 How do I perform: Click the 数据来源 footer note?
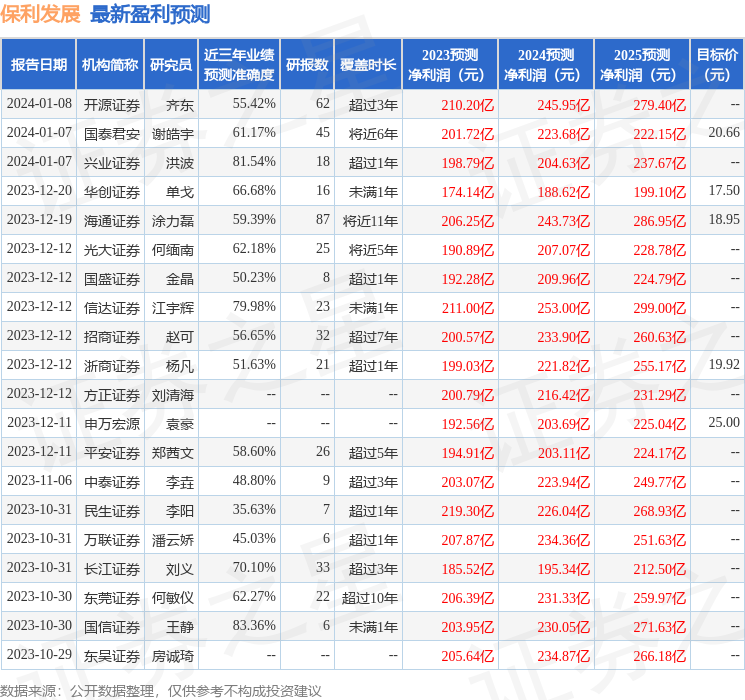[161, 690]
